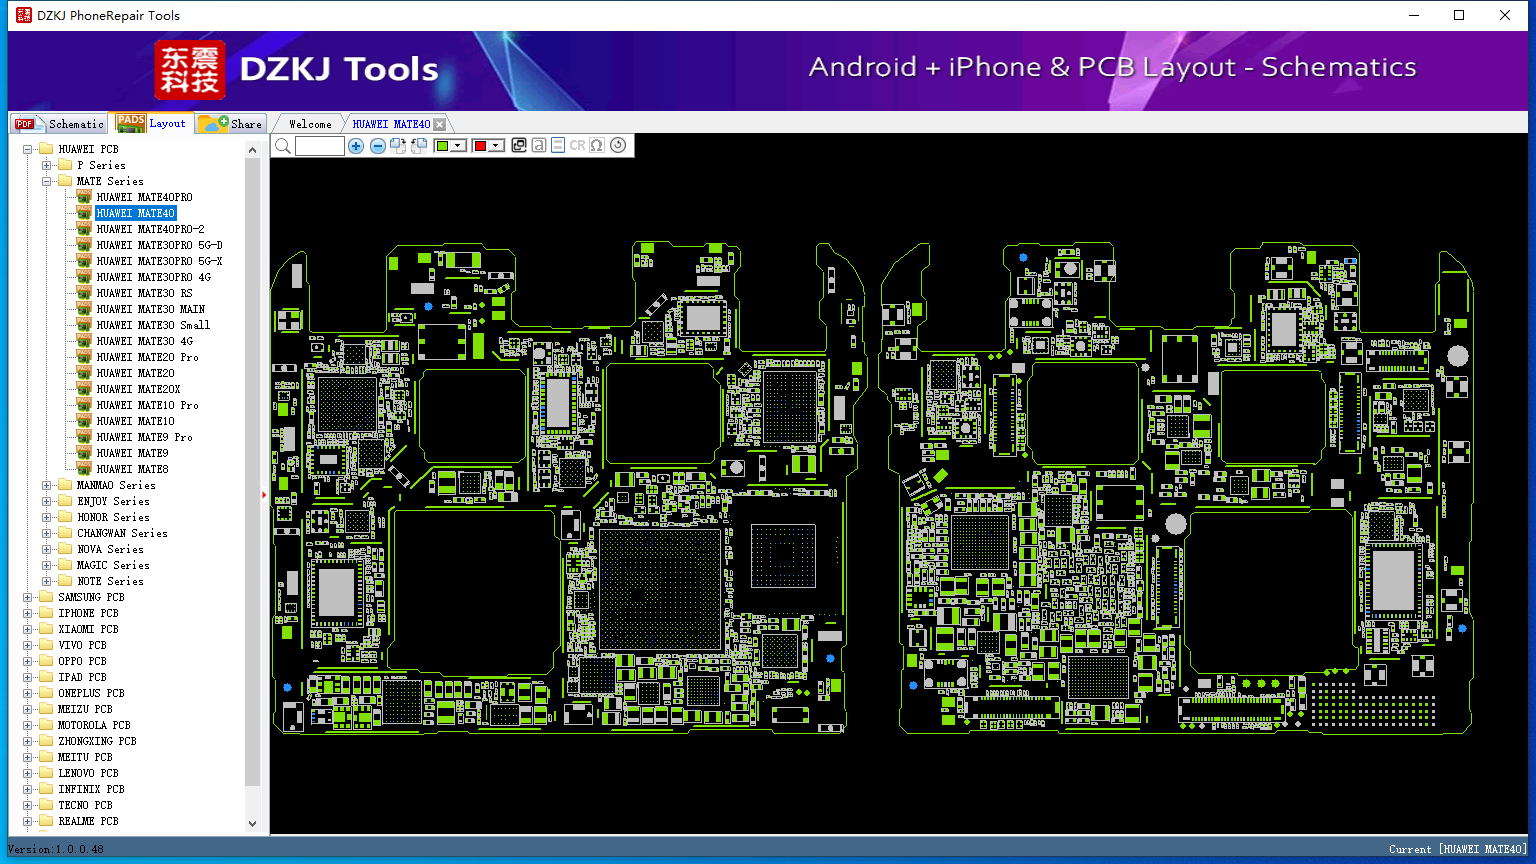This screenshot has width=1536, height=864.
Task: Click the PADS icon beside HUAWEI MATE20 Pro
Action: 84,357
